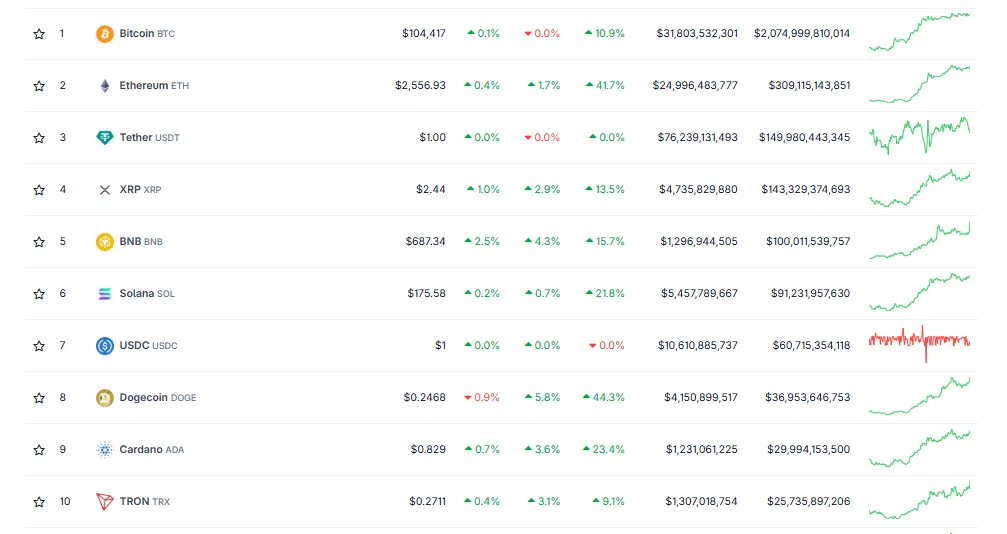Open the Ethereum ETH coin page
The width and height of the screenshot is (1007, 534).
coord(154,85)
